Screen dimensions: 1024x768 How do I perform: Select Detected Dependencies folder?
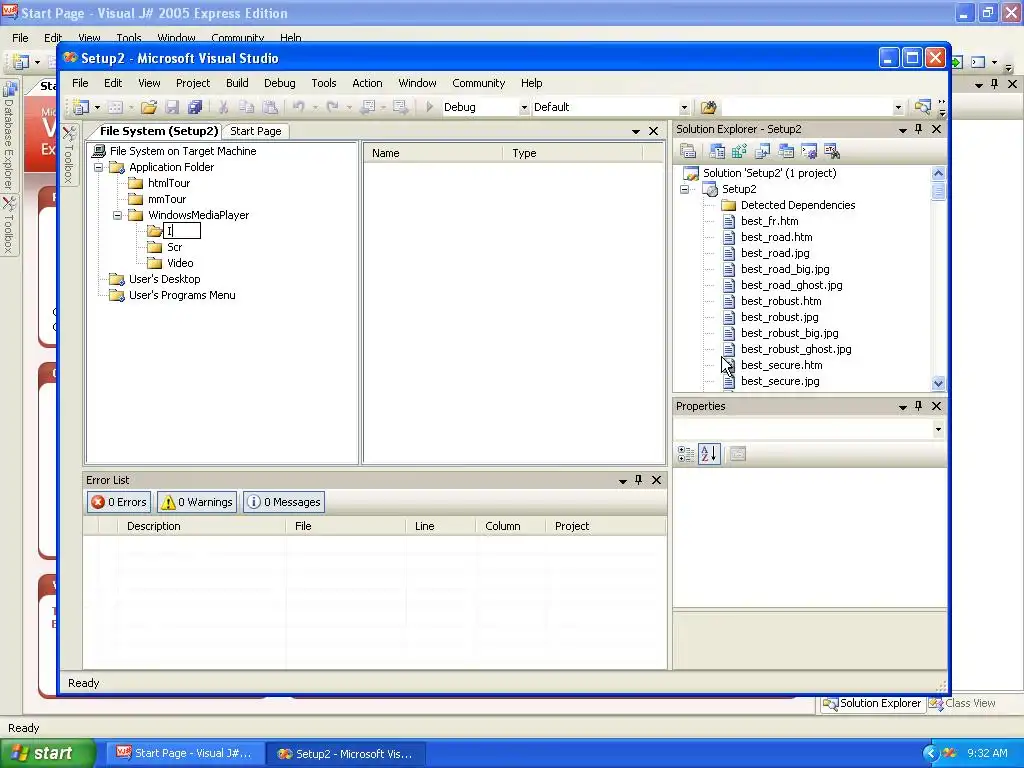point(797,205)
